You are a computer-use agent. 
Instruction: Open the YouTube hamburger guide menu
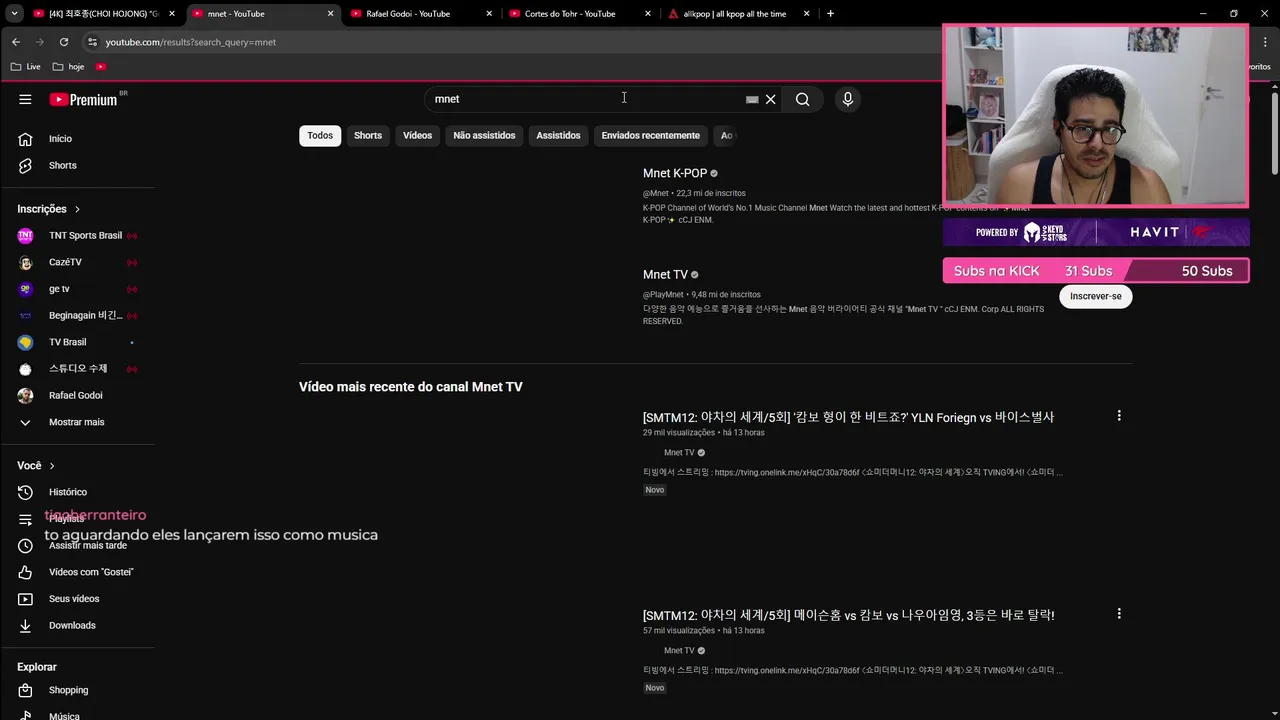(x=25, y=99)
